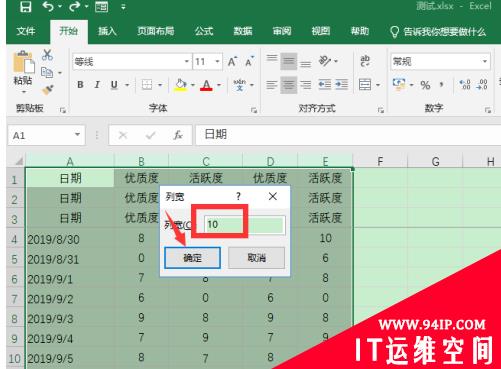The width and height of the screenshot is (501, 369).
Task: Confirm column width with 确定
Action: point(192,258)
